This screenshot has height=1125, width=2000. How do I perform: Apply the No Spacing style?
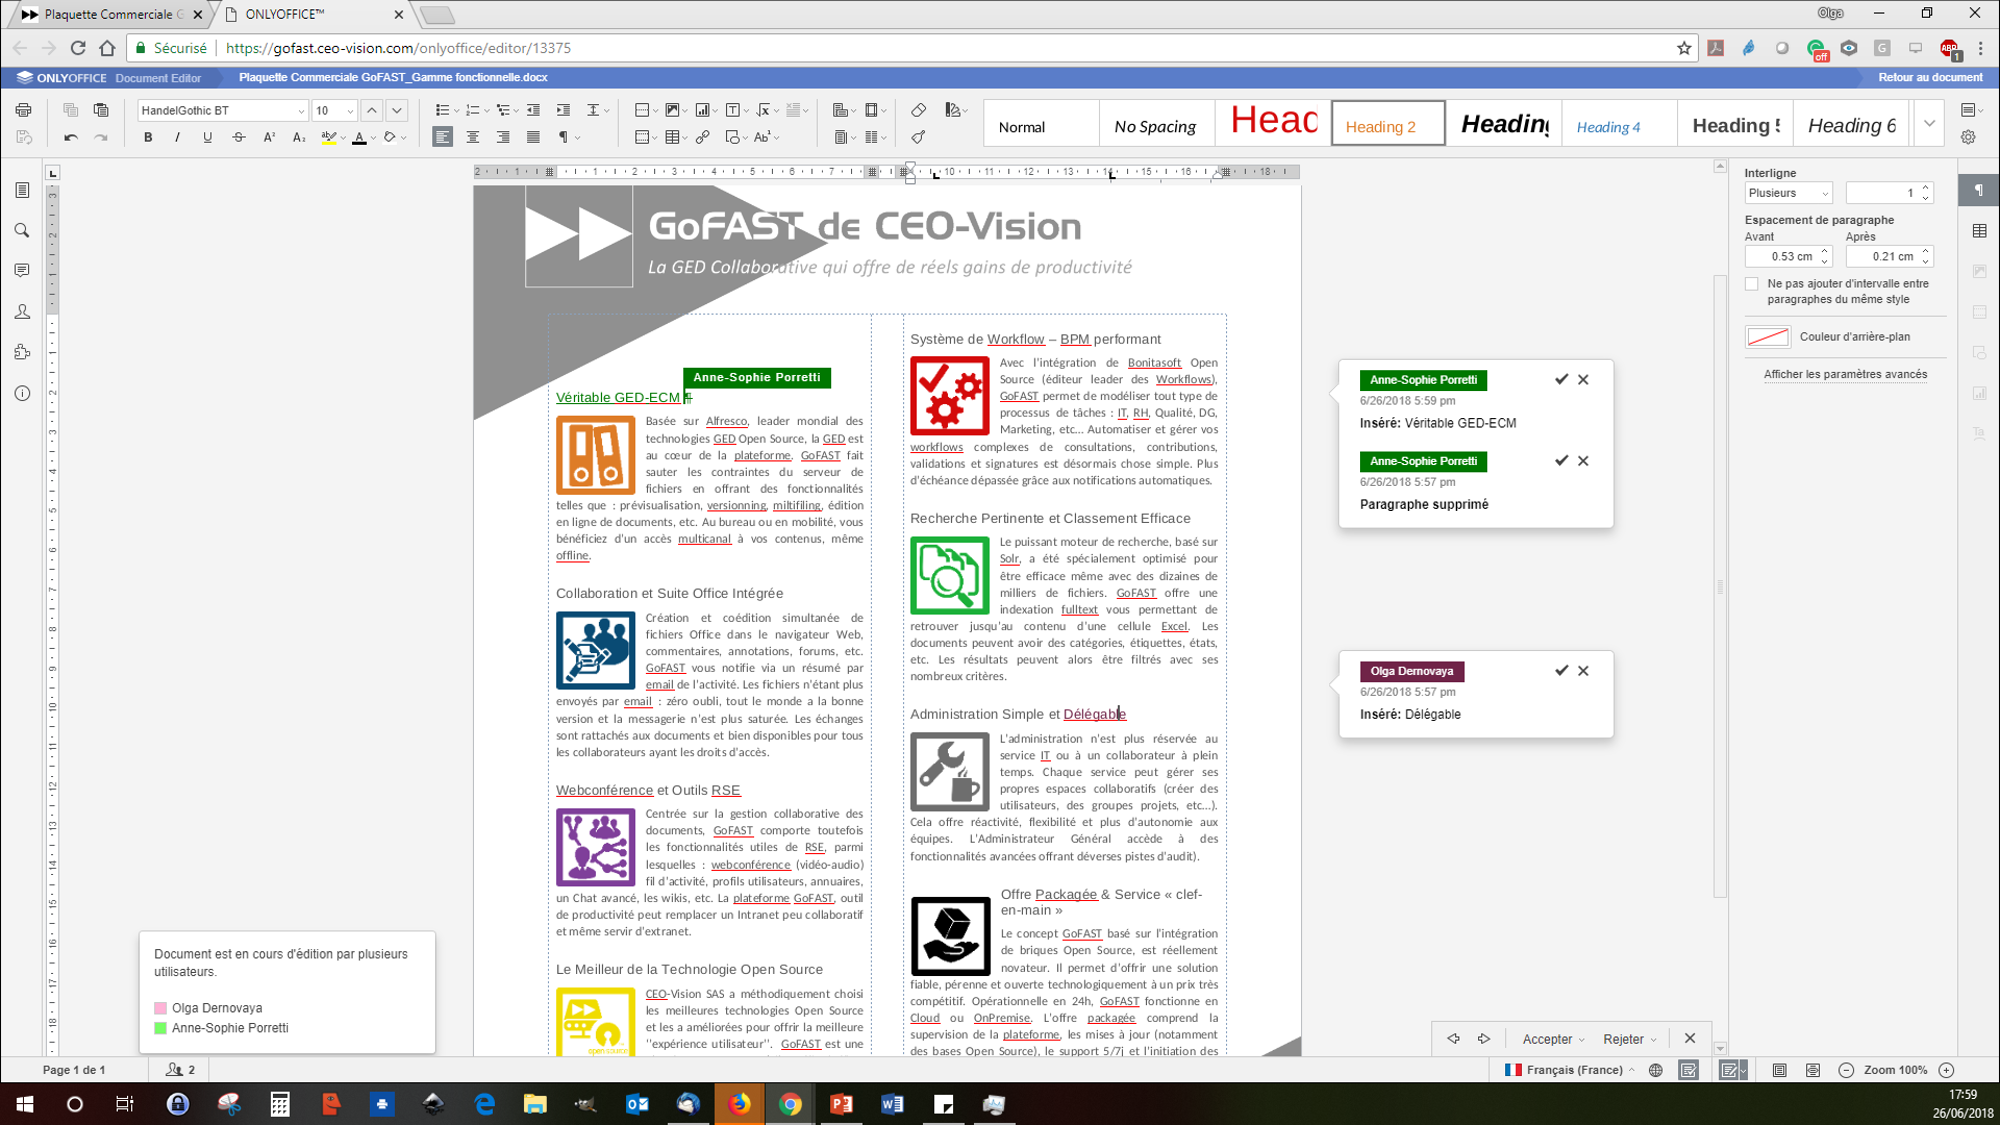pos(1156,124)
